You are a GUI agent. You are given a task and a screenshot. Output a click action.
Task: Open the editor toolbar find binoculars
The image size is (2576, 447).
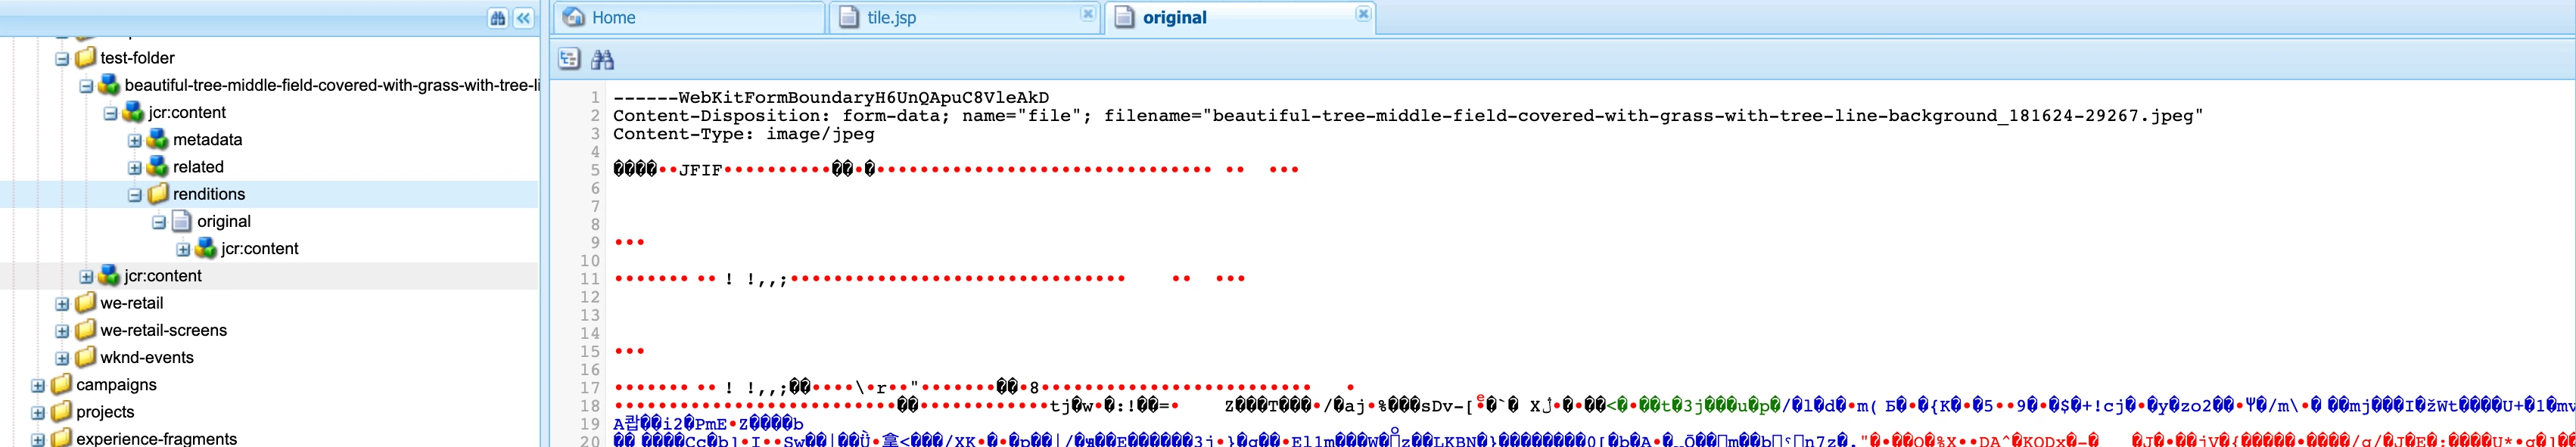click(x=602, y=59)
